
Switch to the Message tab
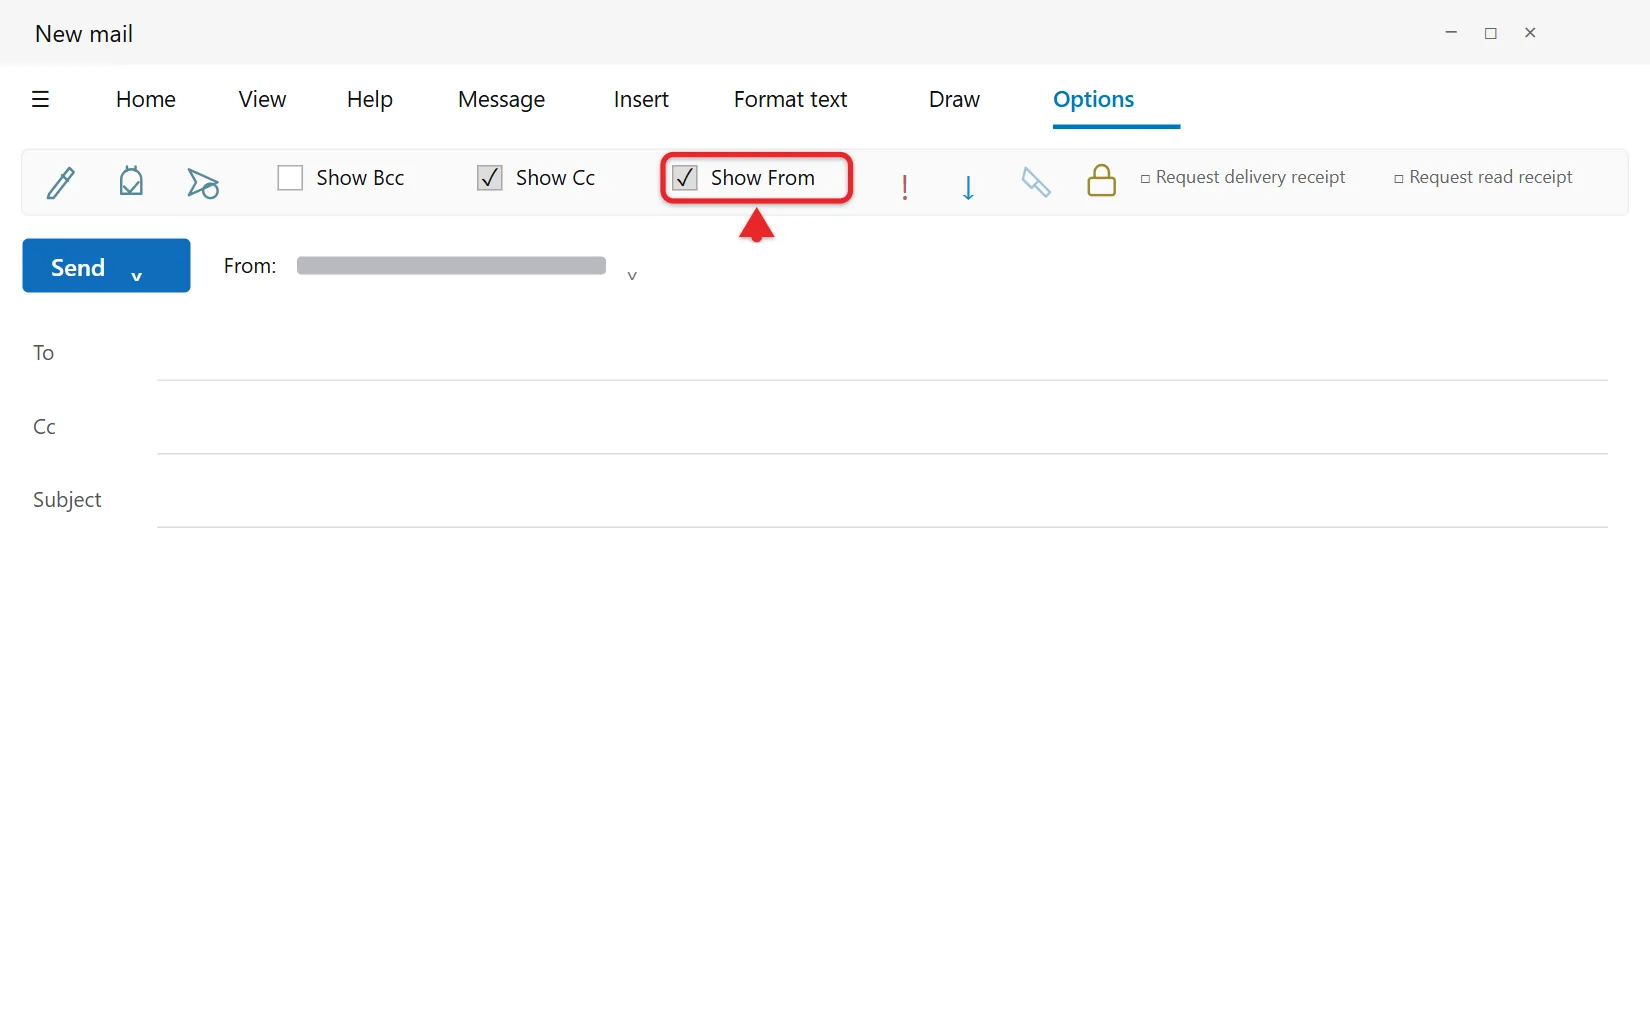tap(501, 99)
